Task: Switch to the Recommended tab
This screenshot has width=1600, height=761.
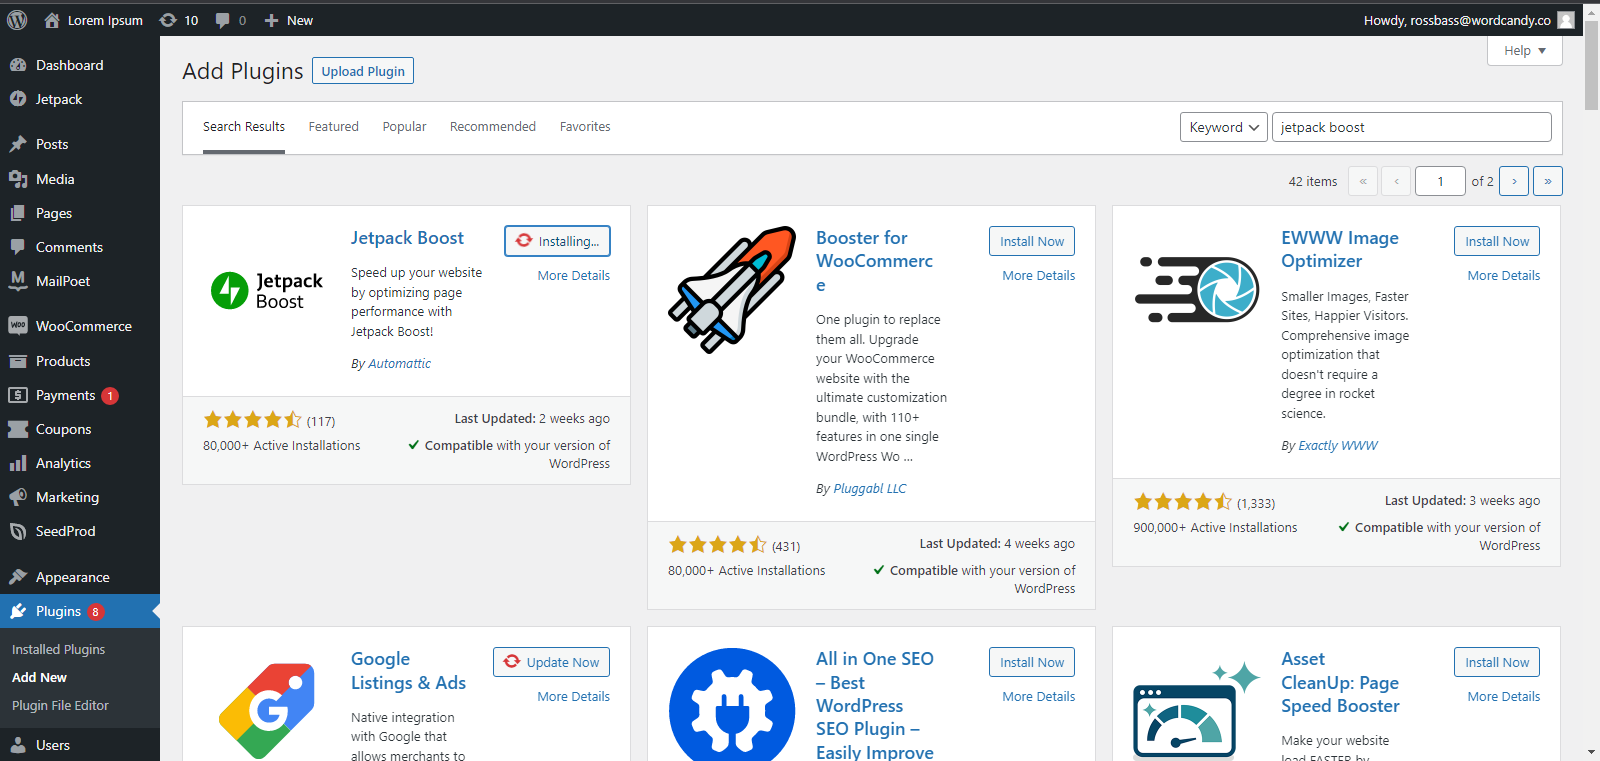Action: click(493, 127)
